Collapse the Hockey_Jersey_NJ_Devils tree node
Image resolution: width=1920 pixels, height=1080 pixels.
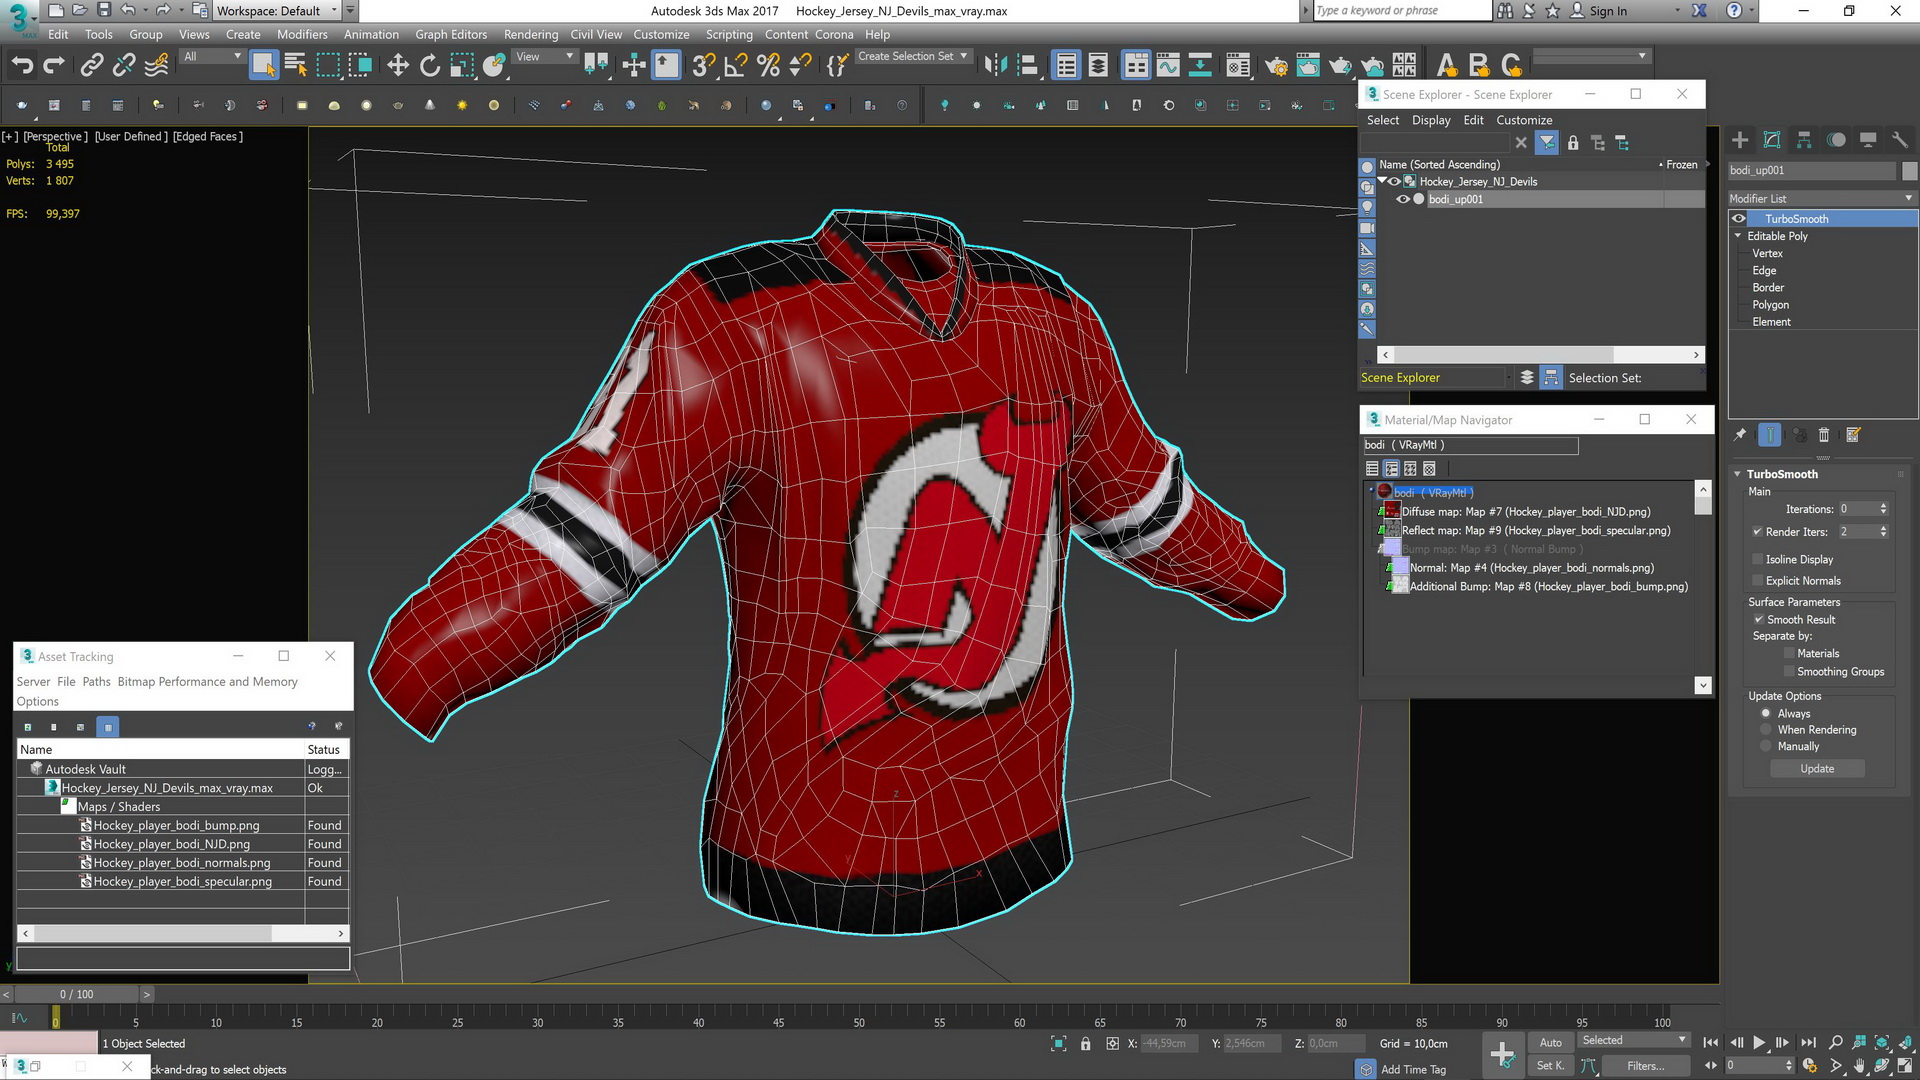1382,181
